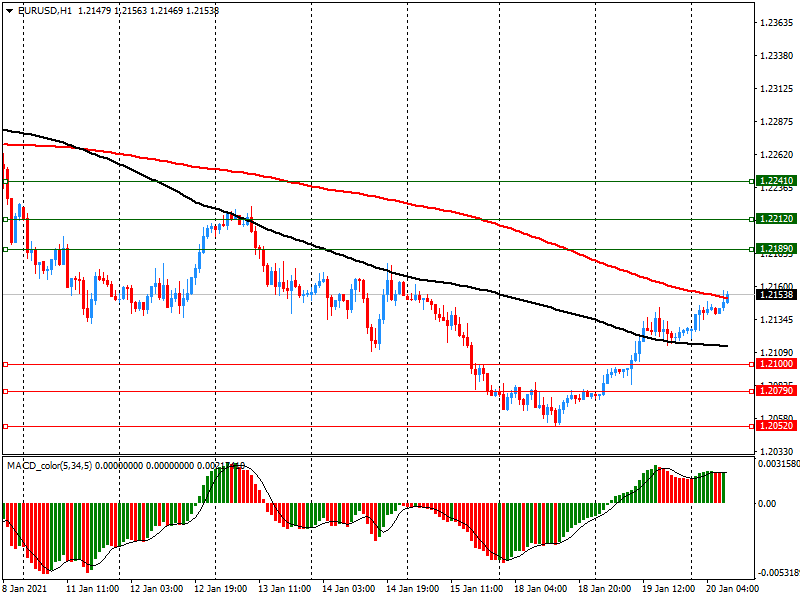
Task: Click the 8 Jan 2021 date label
Action: pyautogui.click(x=25, y=588)
